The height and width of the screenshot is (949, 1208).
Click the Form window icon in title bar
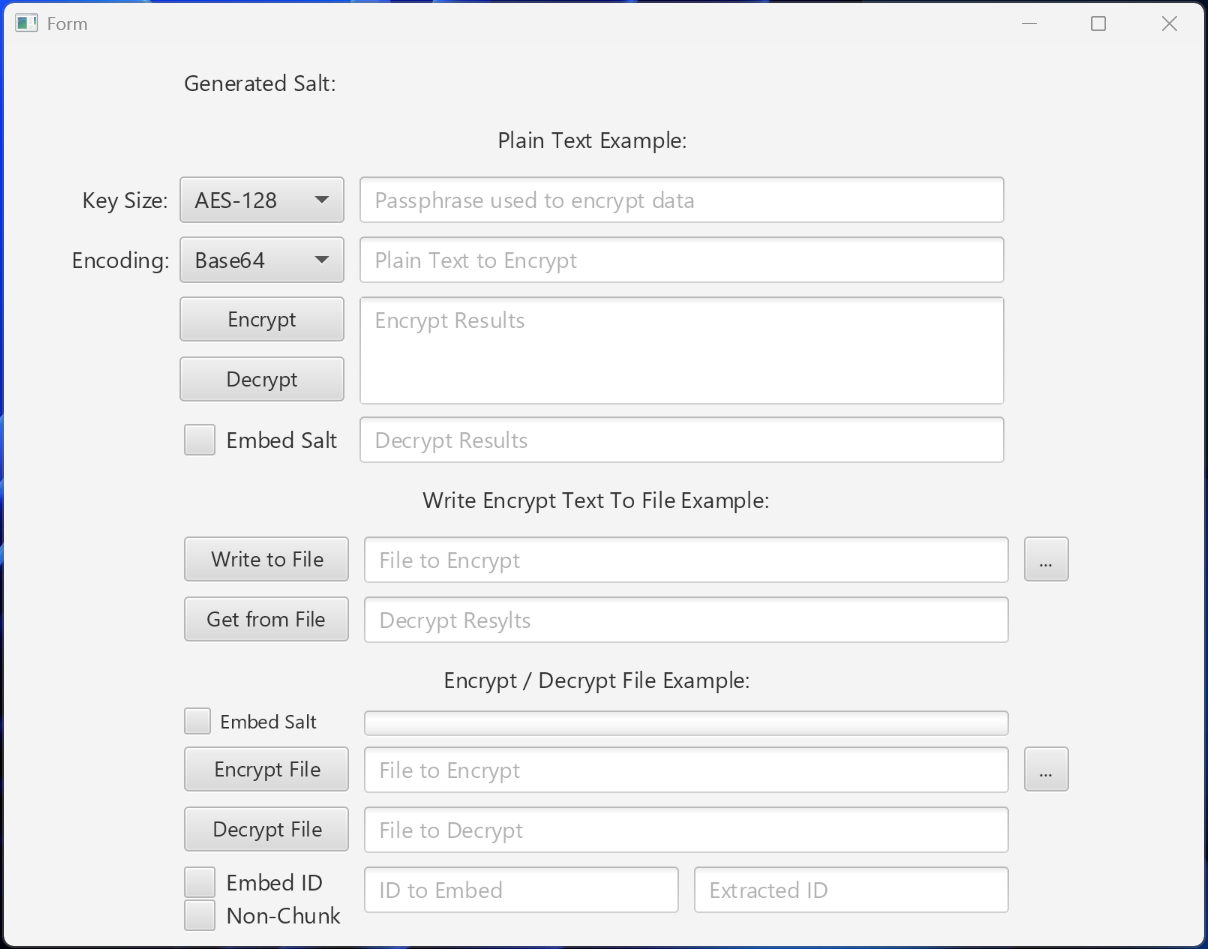point(26,23)
